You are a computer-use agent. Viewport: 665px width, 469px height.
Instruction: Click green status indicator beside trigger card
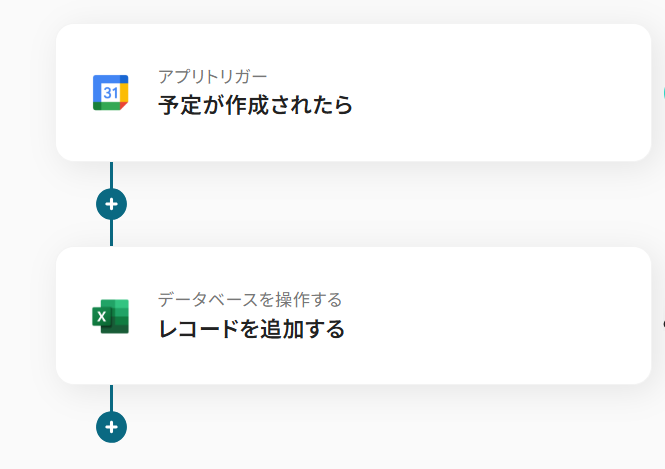[663, 93]
